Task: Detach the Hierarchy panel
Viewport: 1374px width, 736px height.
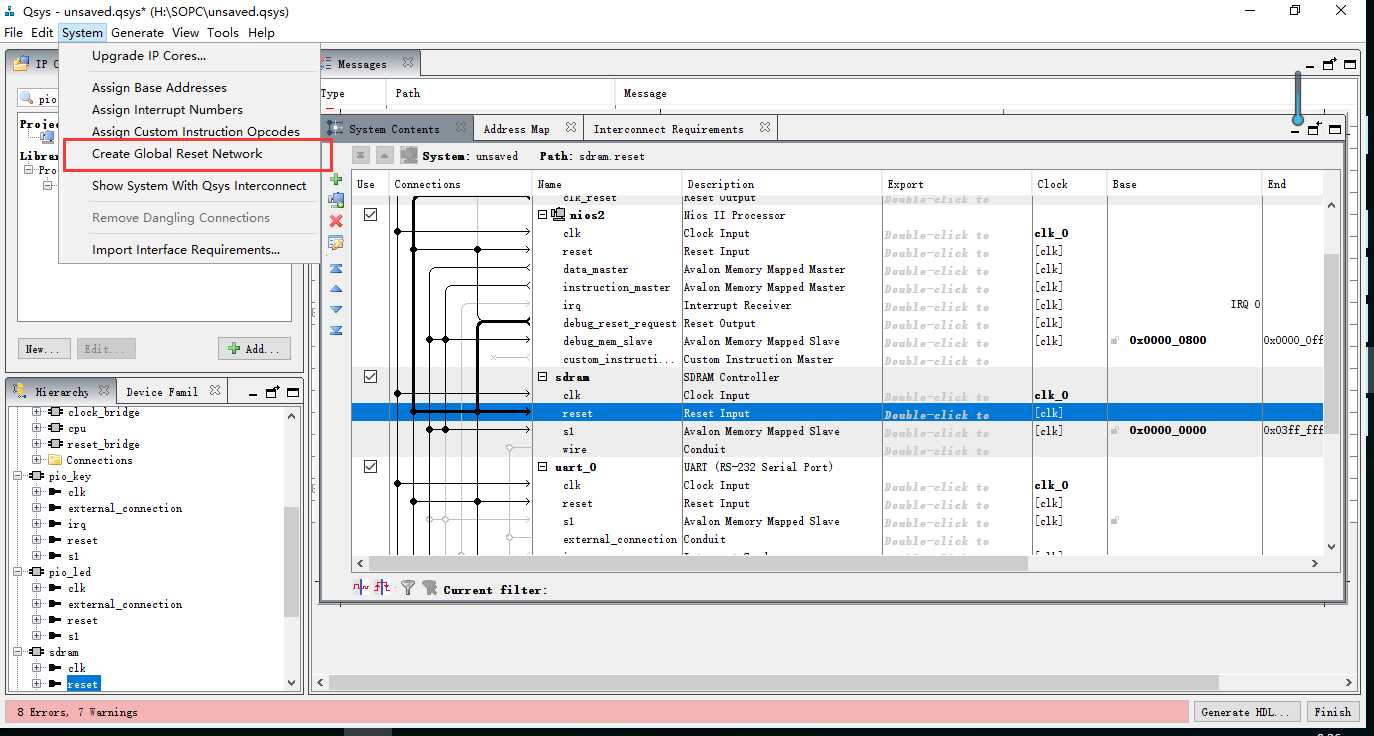Action: [273, 392]
